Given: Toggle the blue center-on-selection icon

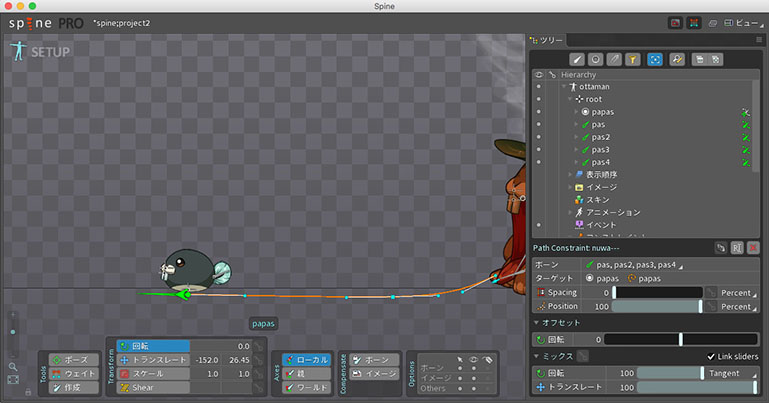Looking at the screenshot, I should (x=655, y=60).
